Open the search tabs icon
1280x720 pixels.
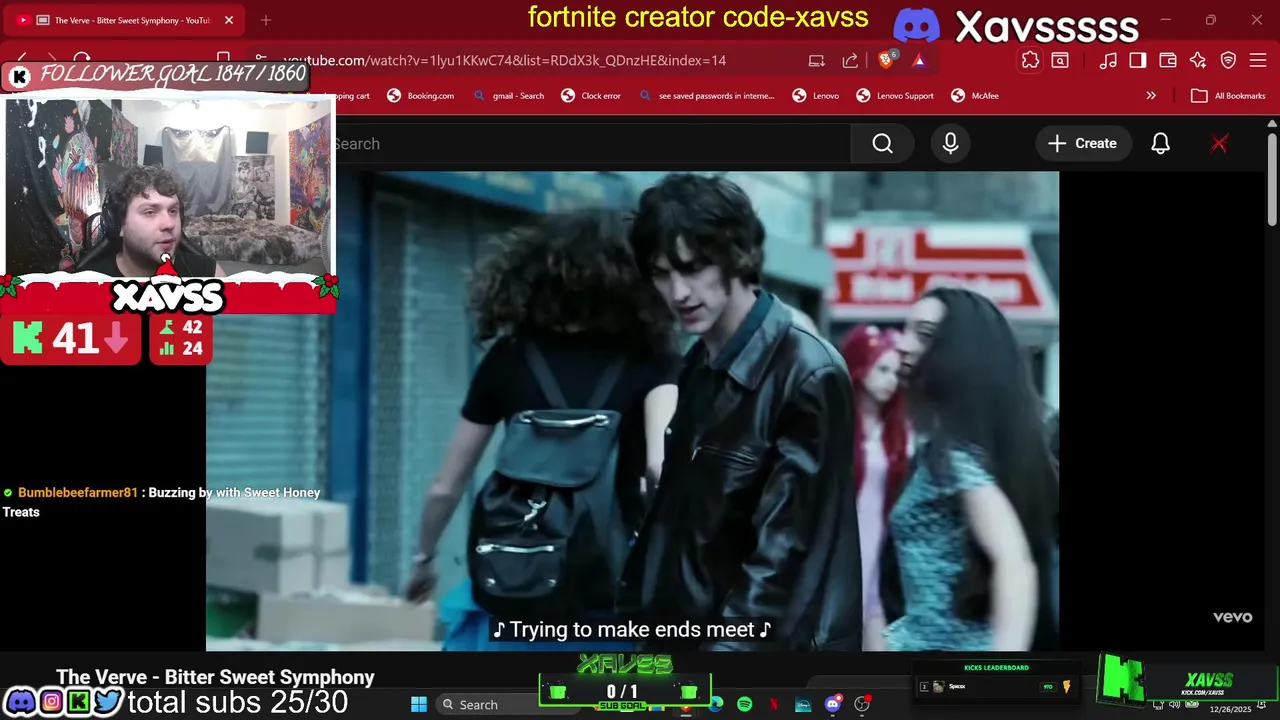pyautogui.click(x=1060, y=60)
